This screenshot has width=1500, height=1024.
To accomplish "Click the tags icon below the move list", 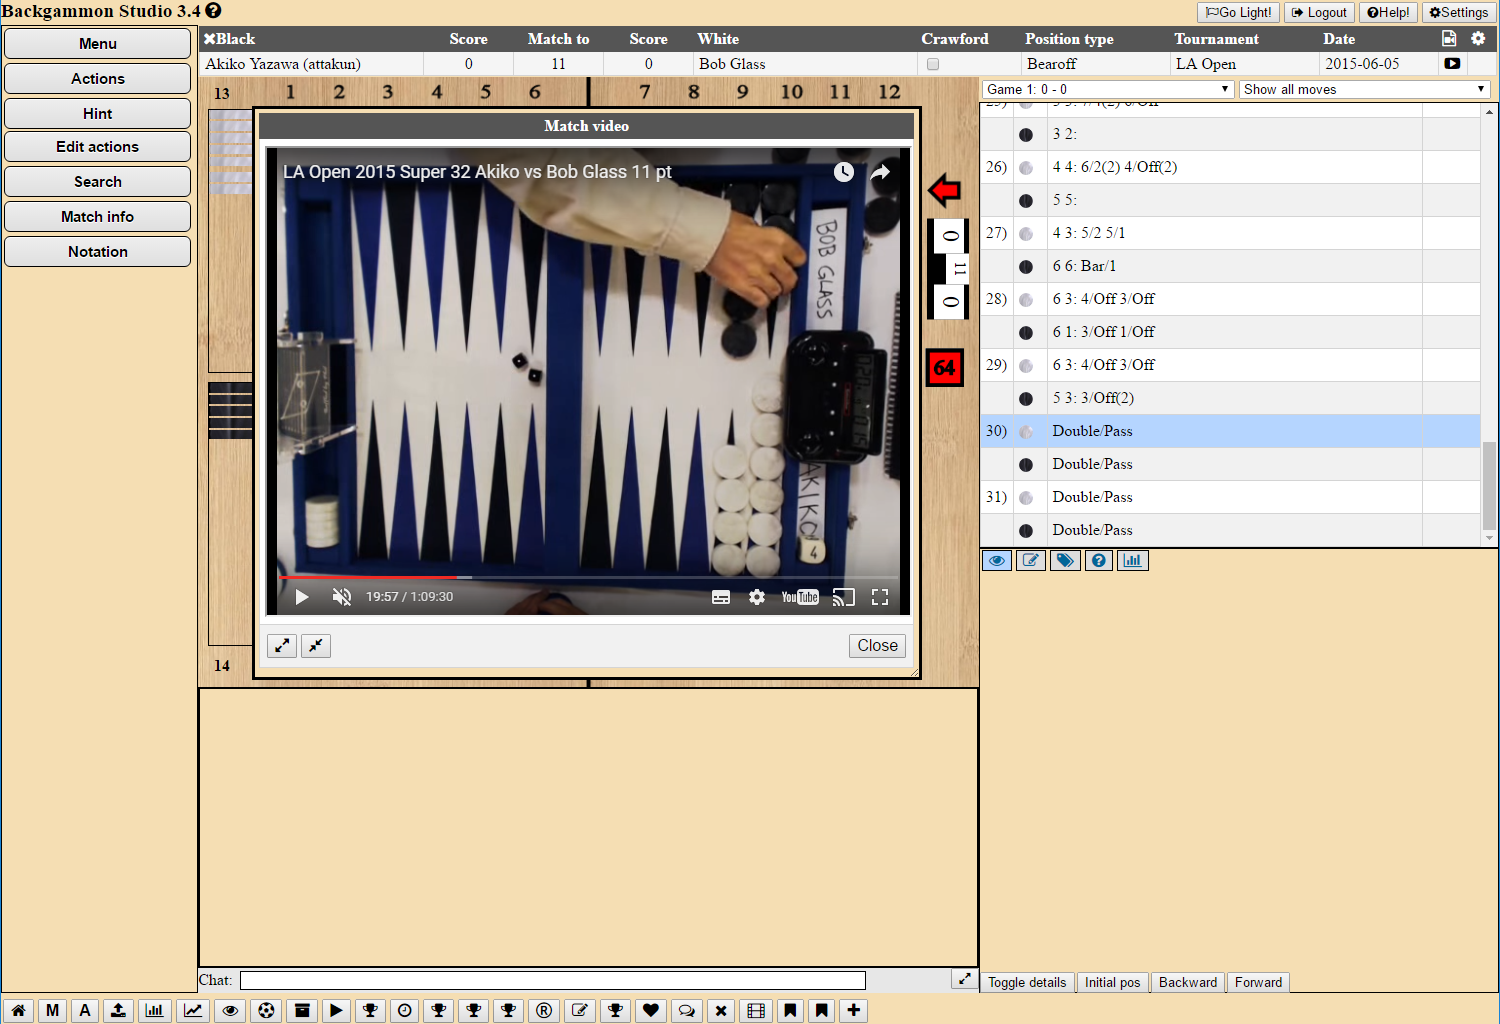I will pos(1065,560).
